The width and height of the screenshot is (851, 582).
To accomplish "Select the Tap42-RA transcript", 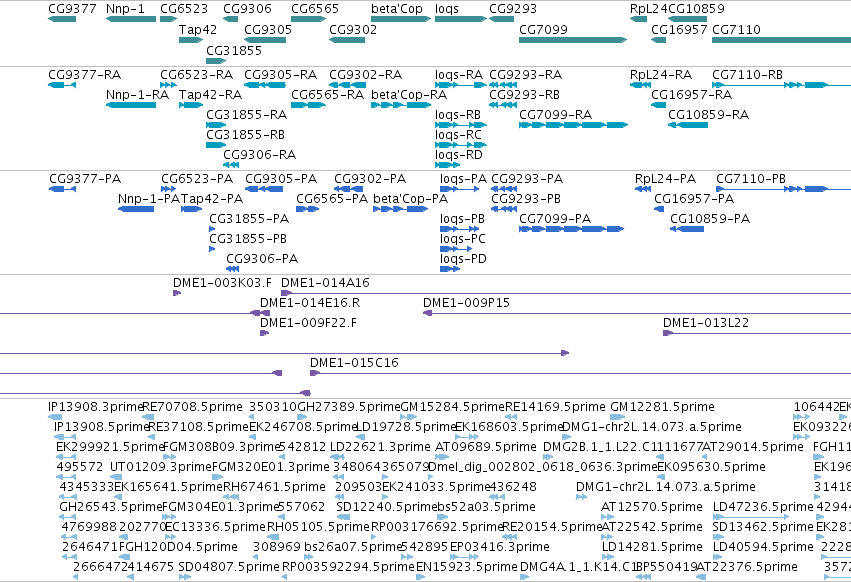I will (191, 105).
